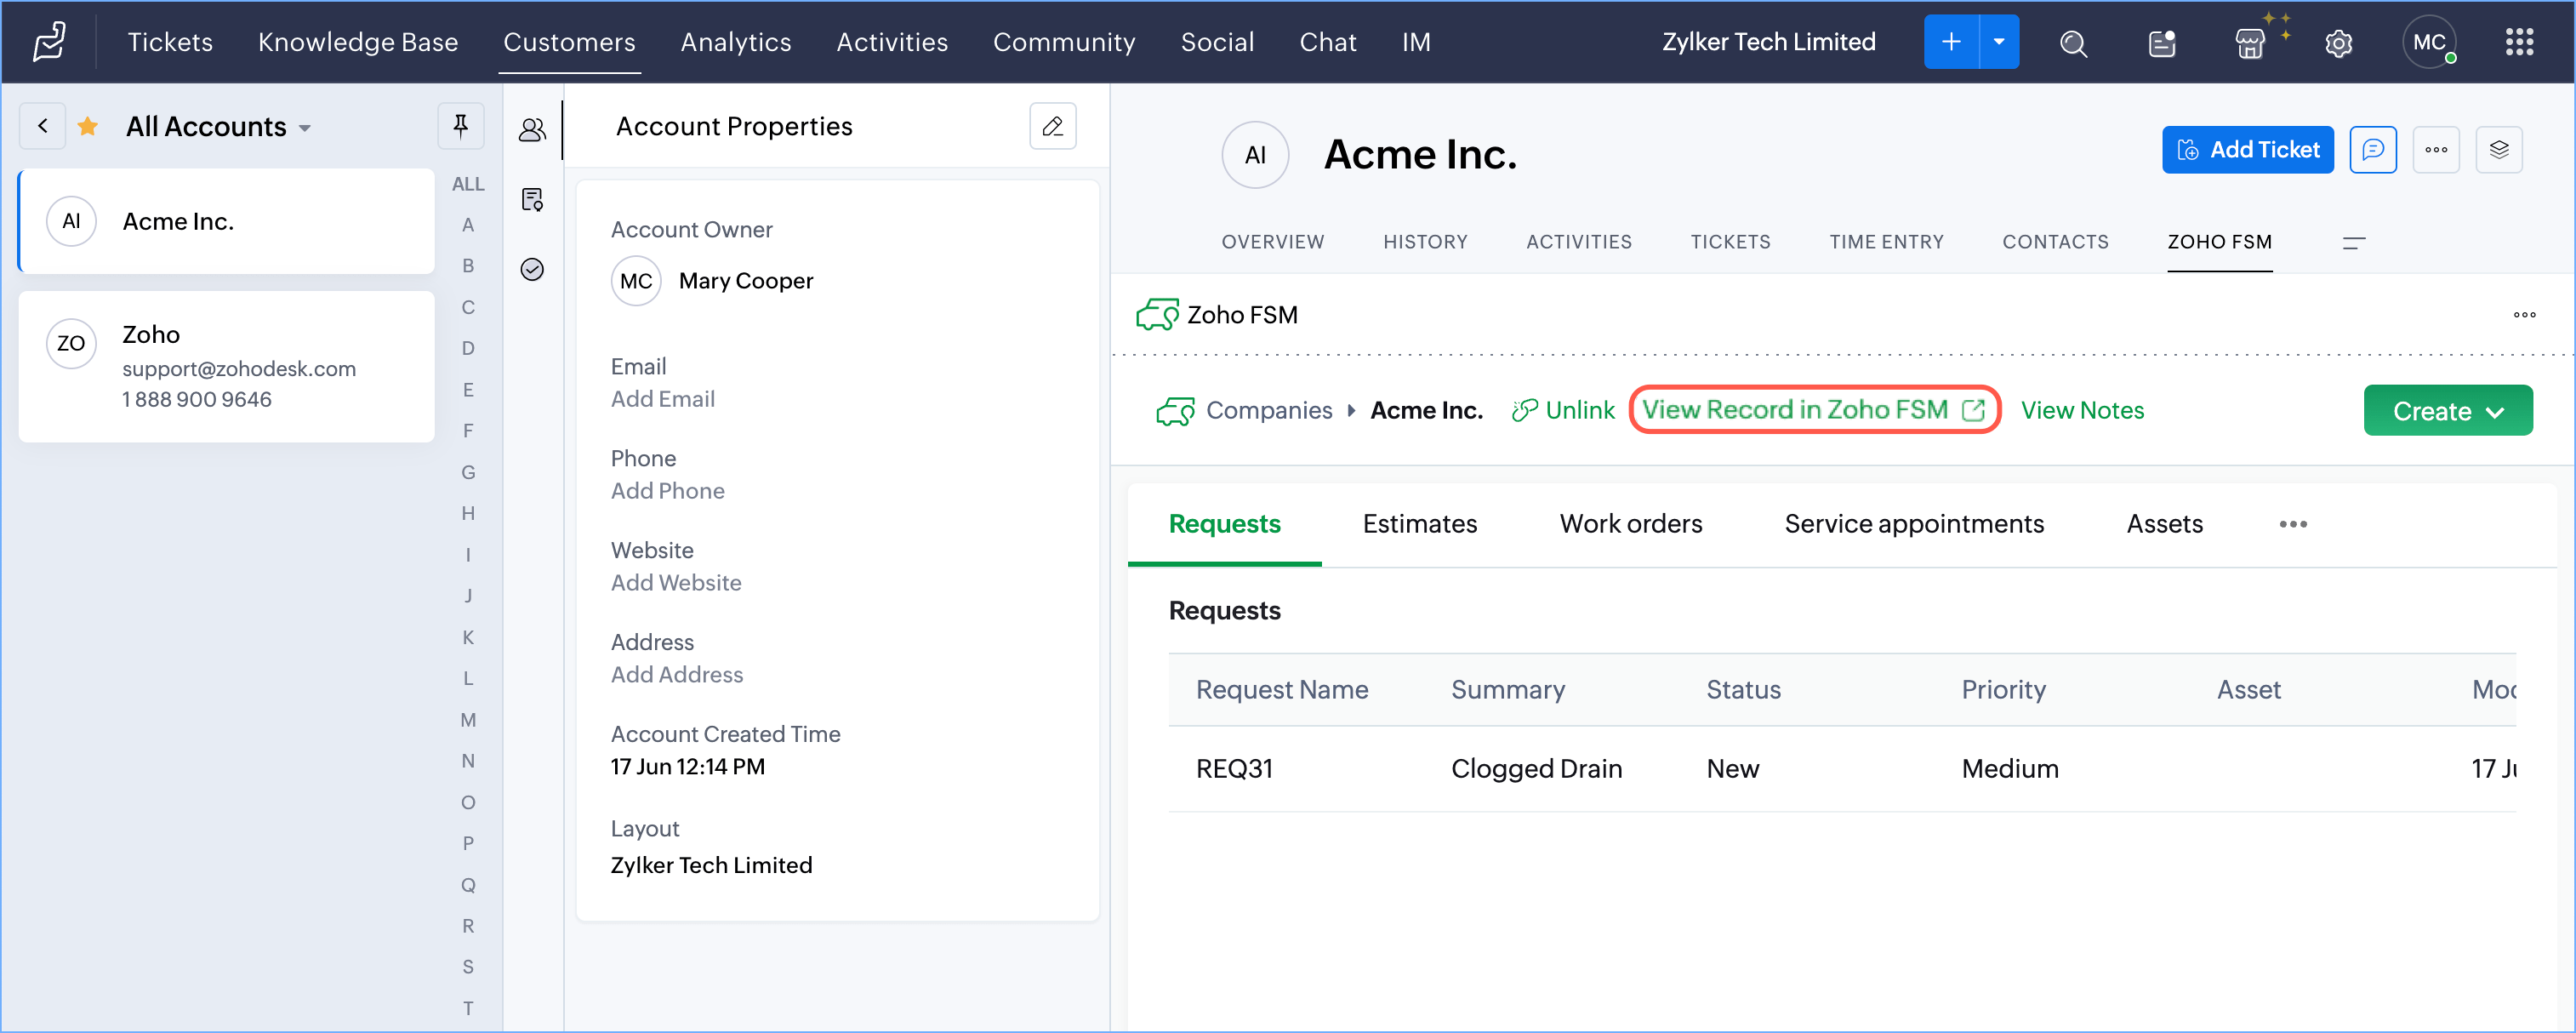Filter accounts by letter M
The height and width of the screenshot is (1033, 2576).
(x=468, y=720)
